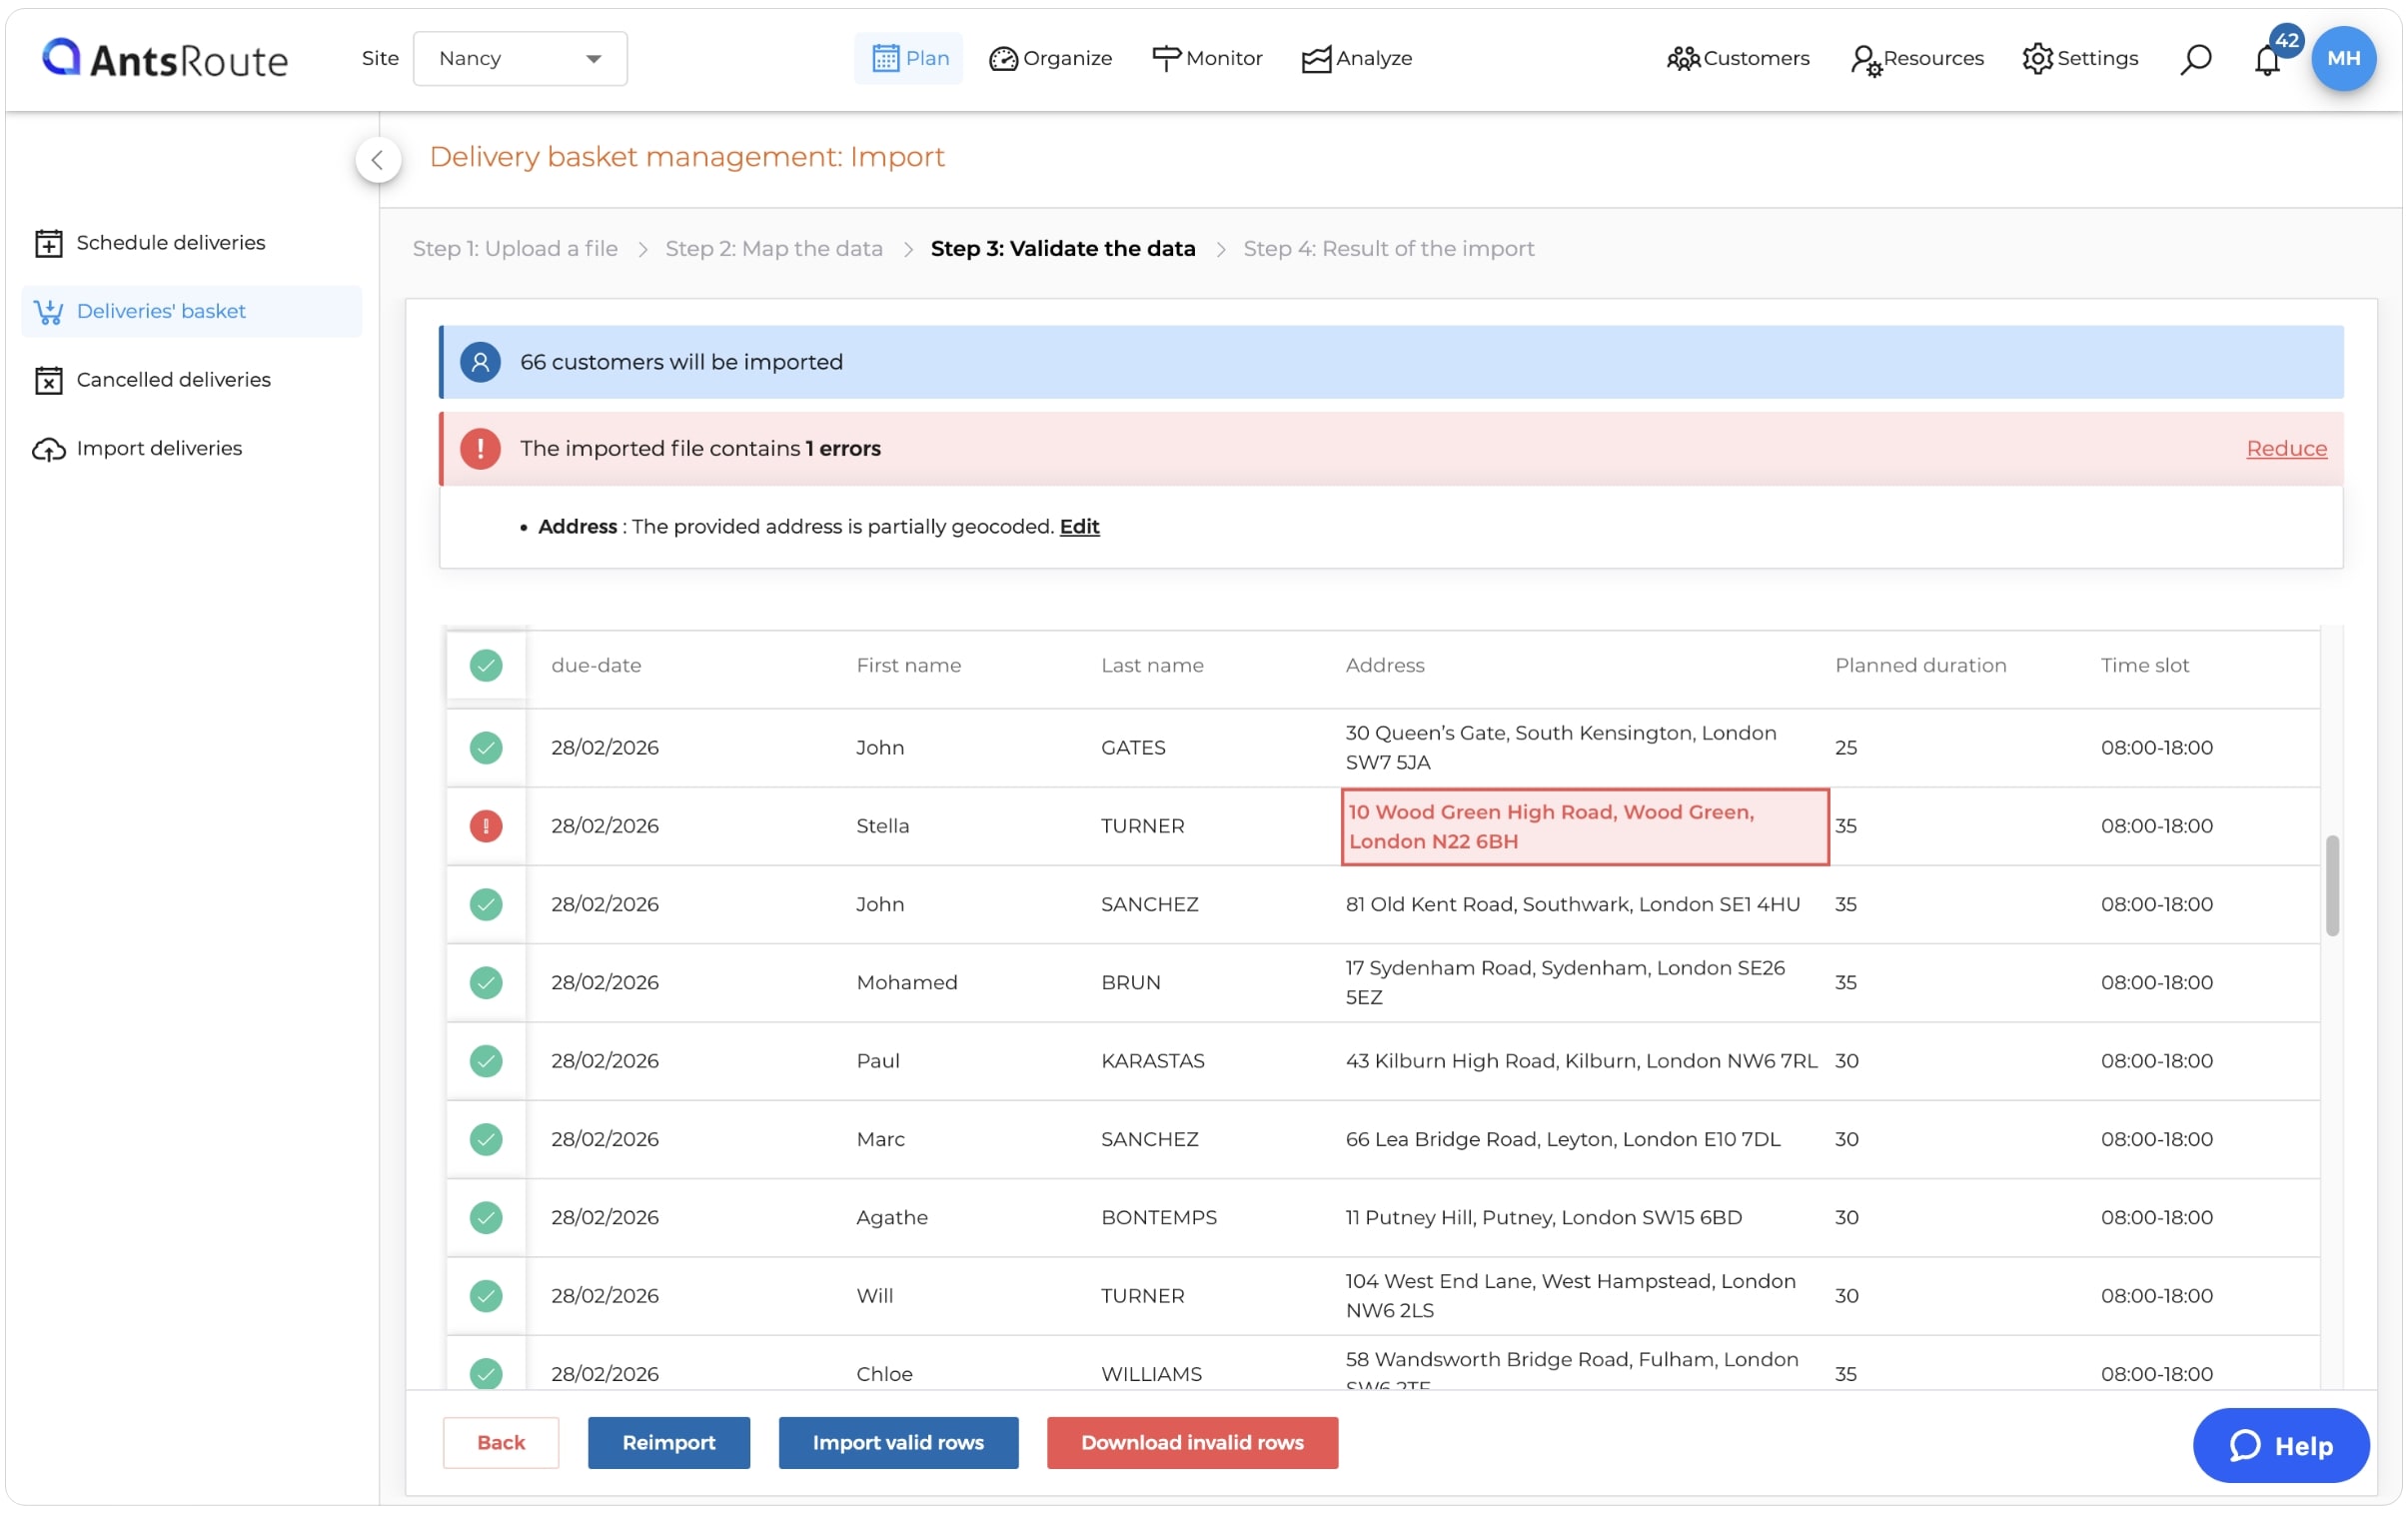
Task: Open the MH user avatar menu
Action: [2343, 58]
